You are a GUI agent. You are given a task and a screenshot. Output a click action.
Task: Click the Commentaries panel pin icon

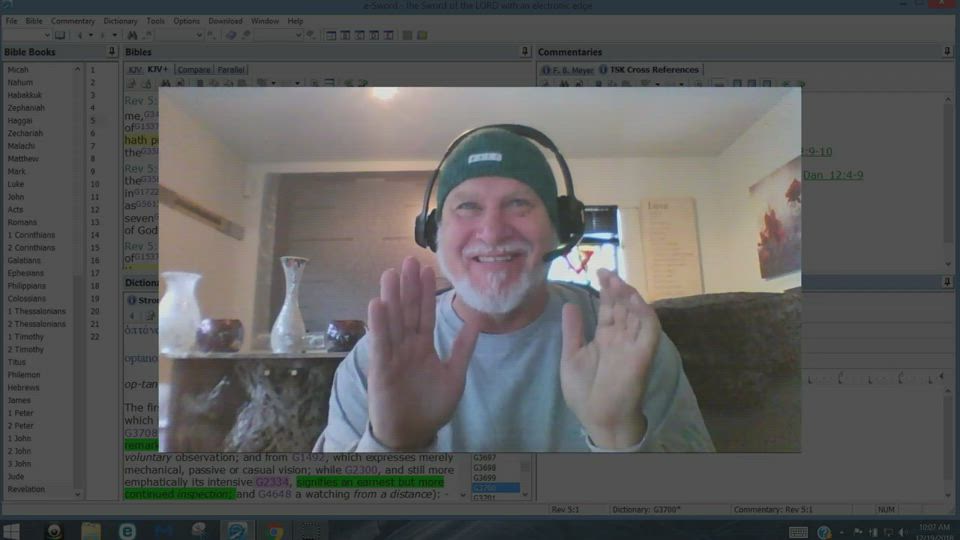click(x=947, y=52)
